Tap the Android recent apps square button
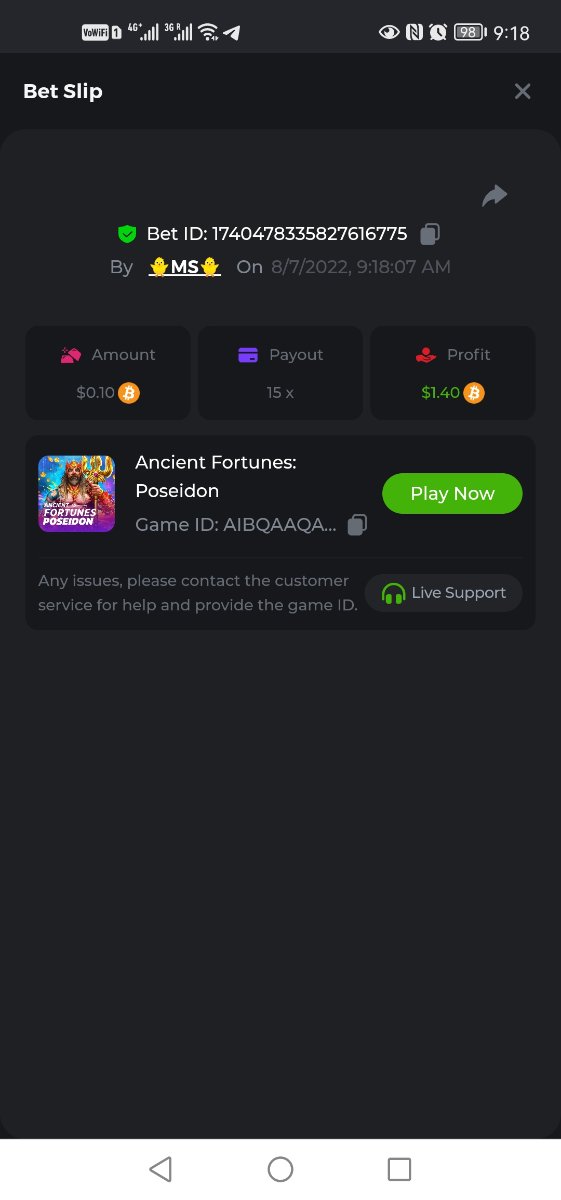 click(x=399, y=1169)
